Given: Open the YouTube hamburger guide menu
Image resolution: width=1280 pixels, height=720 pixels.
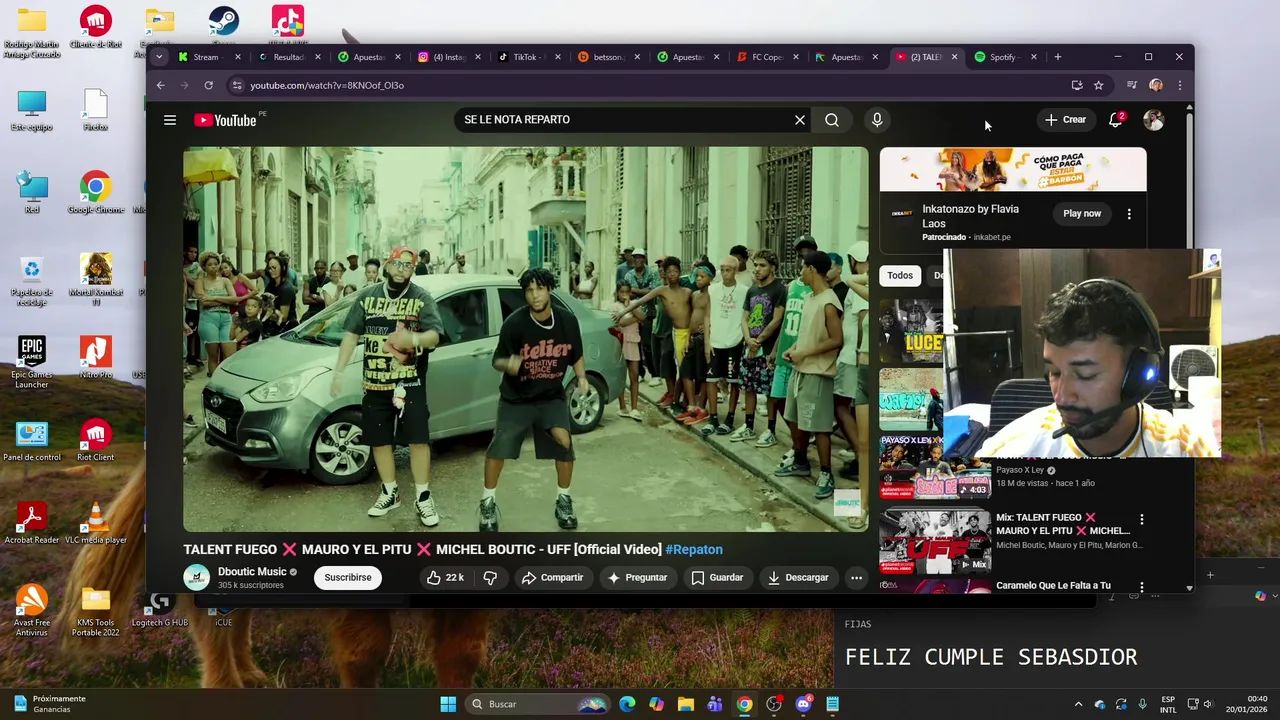Looking at the screenshot, I should pyautogui.click(x=170, y=120).
